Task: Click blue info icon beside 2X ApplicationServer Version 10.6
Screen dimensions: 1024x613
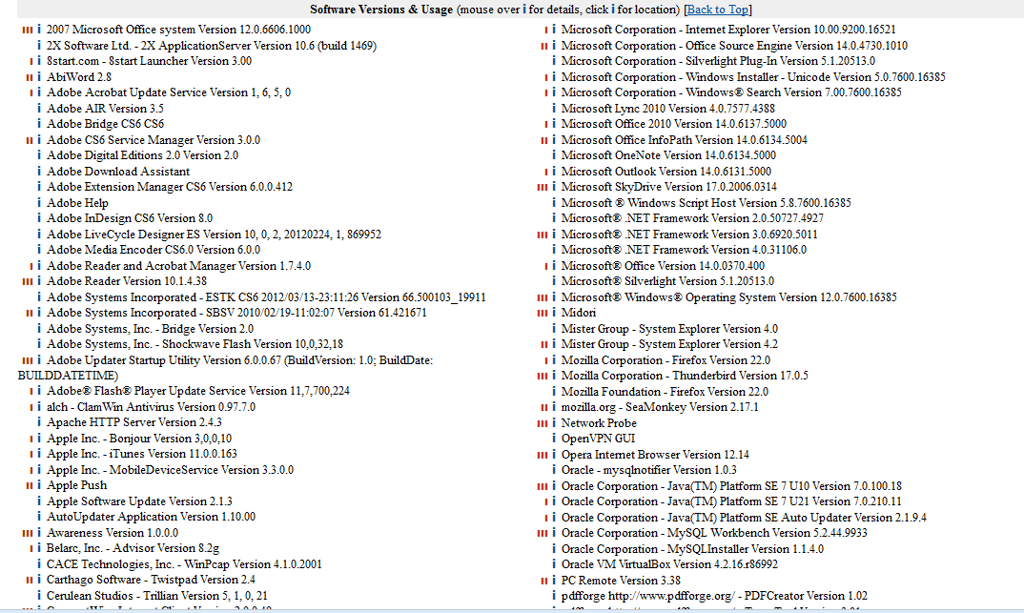Action: coord(39,46)
